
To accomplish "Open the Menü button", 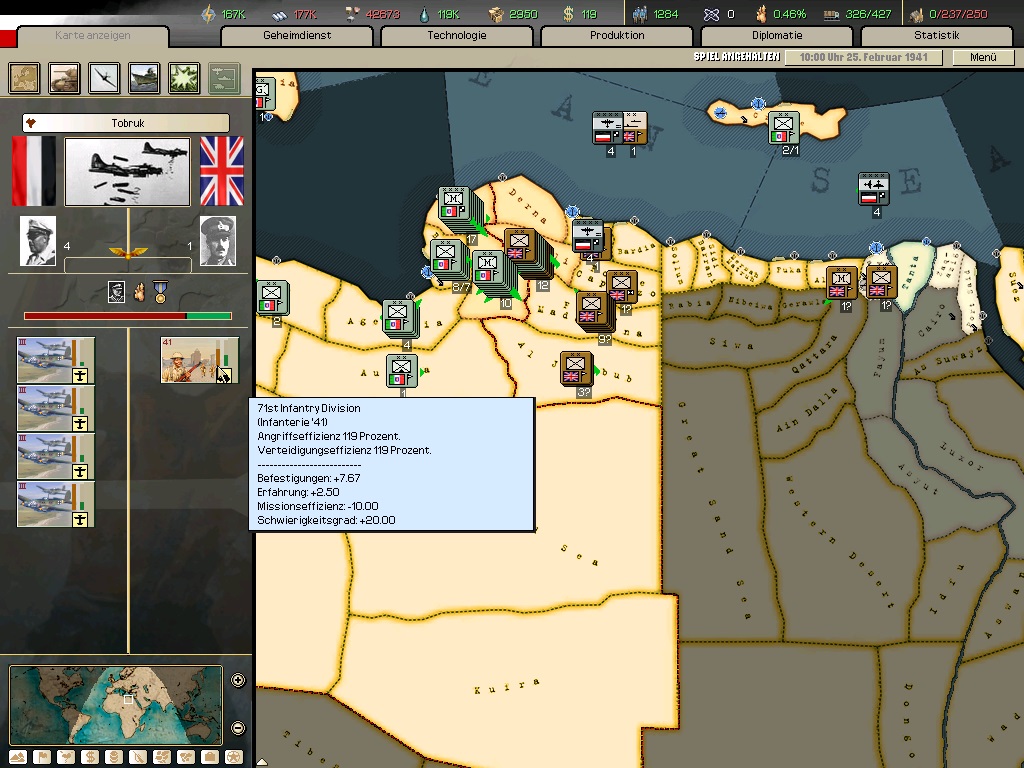I will [x=983, y=57].
